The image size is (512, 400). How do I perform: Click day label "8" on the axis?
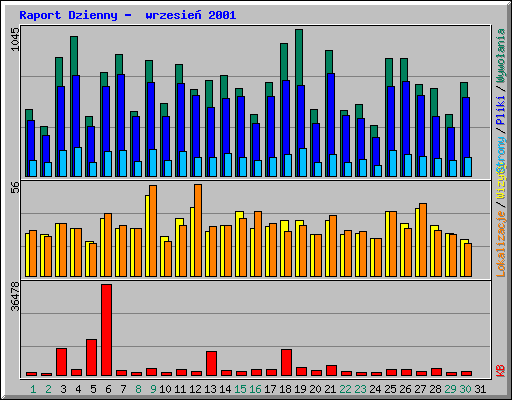tap(138, 389)
